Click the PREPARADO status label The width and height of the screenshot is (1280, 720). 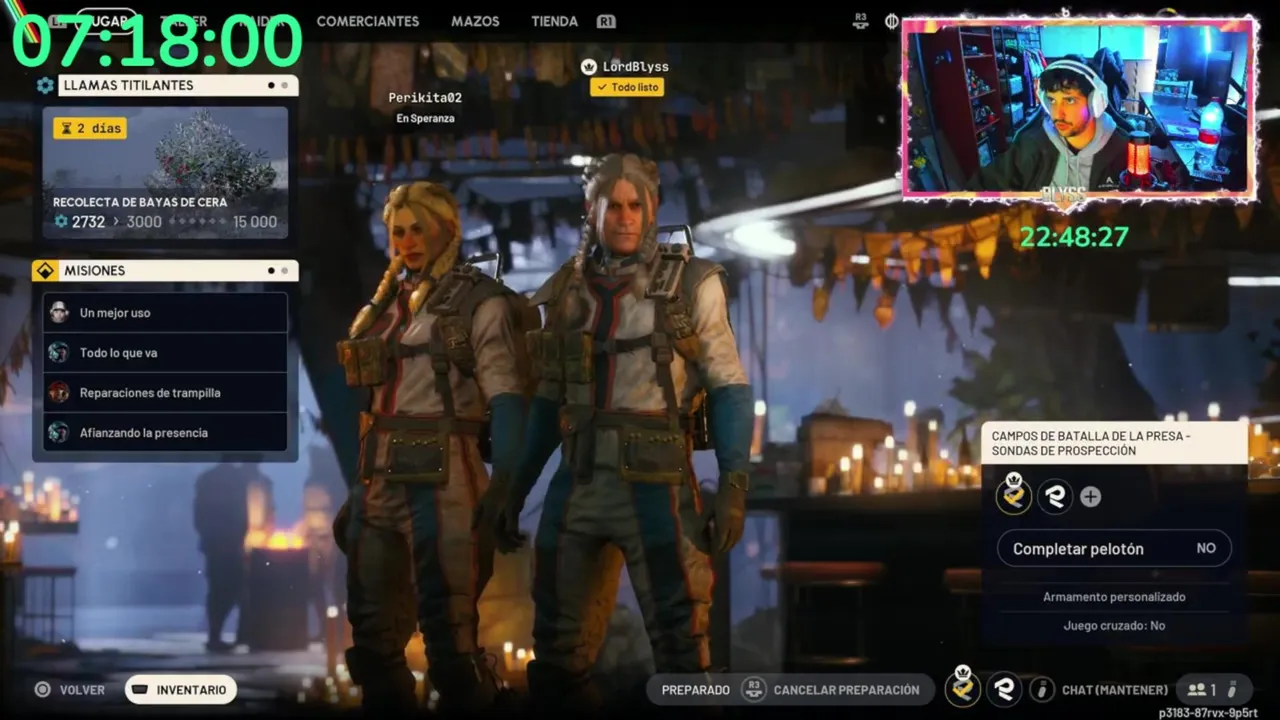click(x=695, y=690)
